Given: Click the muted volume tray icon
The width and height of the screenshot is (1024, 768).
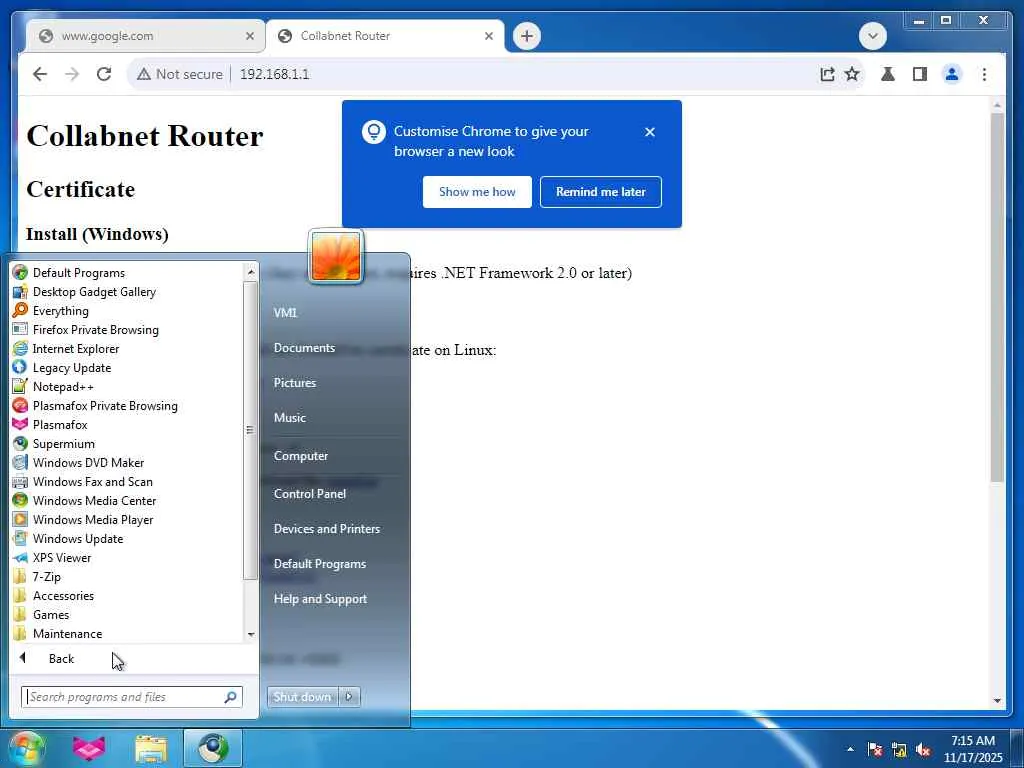Looking at the screenshot, I should tap(923, 750).
